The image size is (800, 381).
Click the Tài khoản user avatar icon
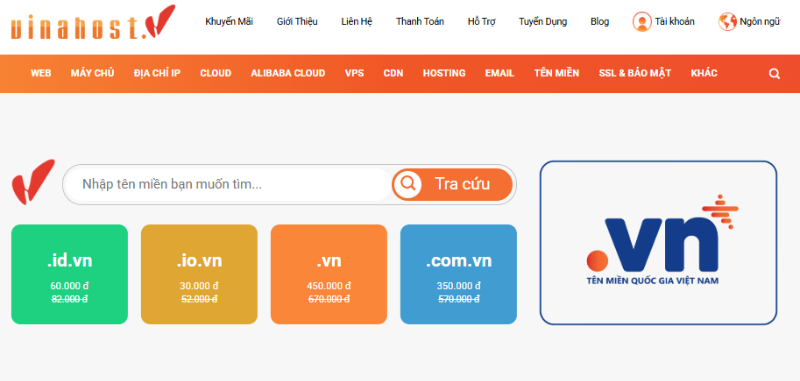[x=642, y=22]
